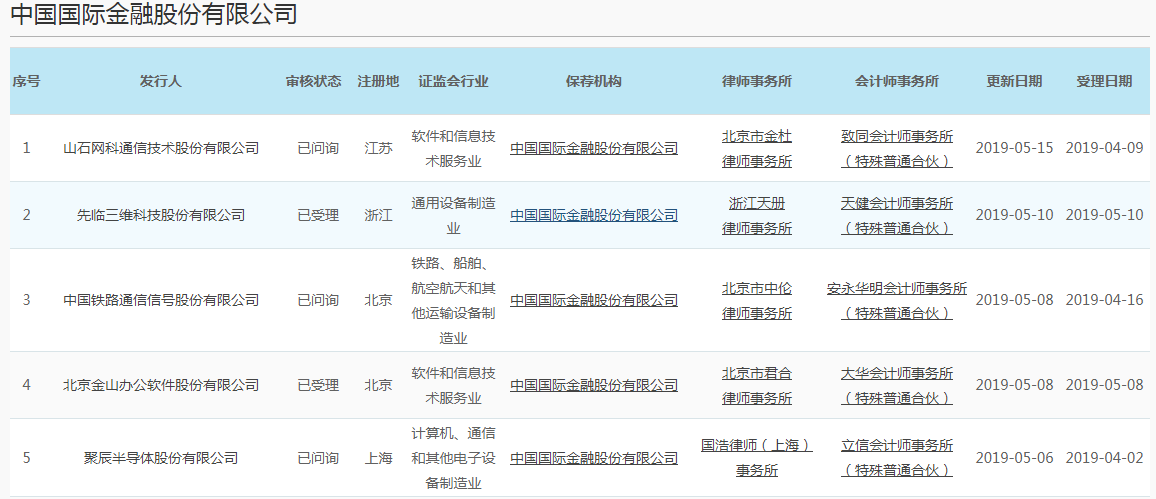Open 立信会计师事务所 link
Image resolution: width=1156 pixels, height=499 pixels.
click(x=896, y=458)
